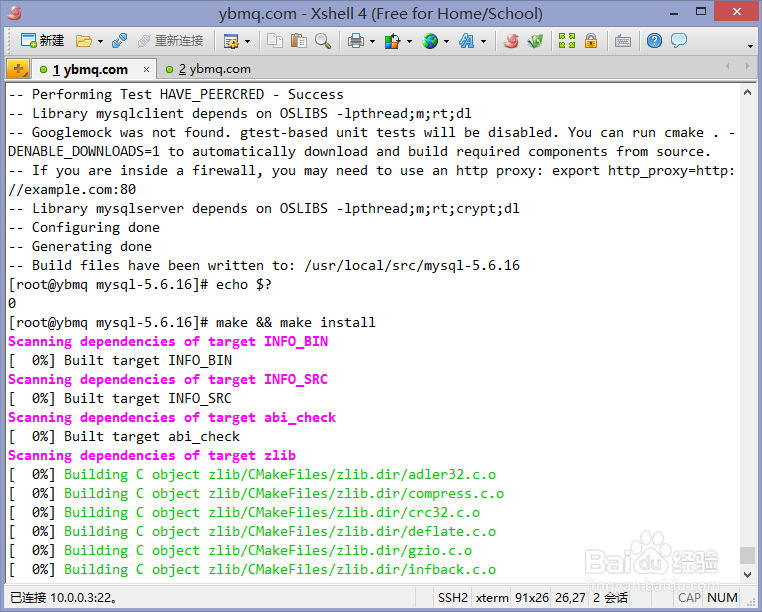Open the session Properties icon

pyautogui.click(x=231, y=41)
